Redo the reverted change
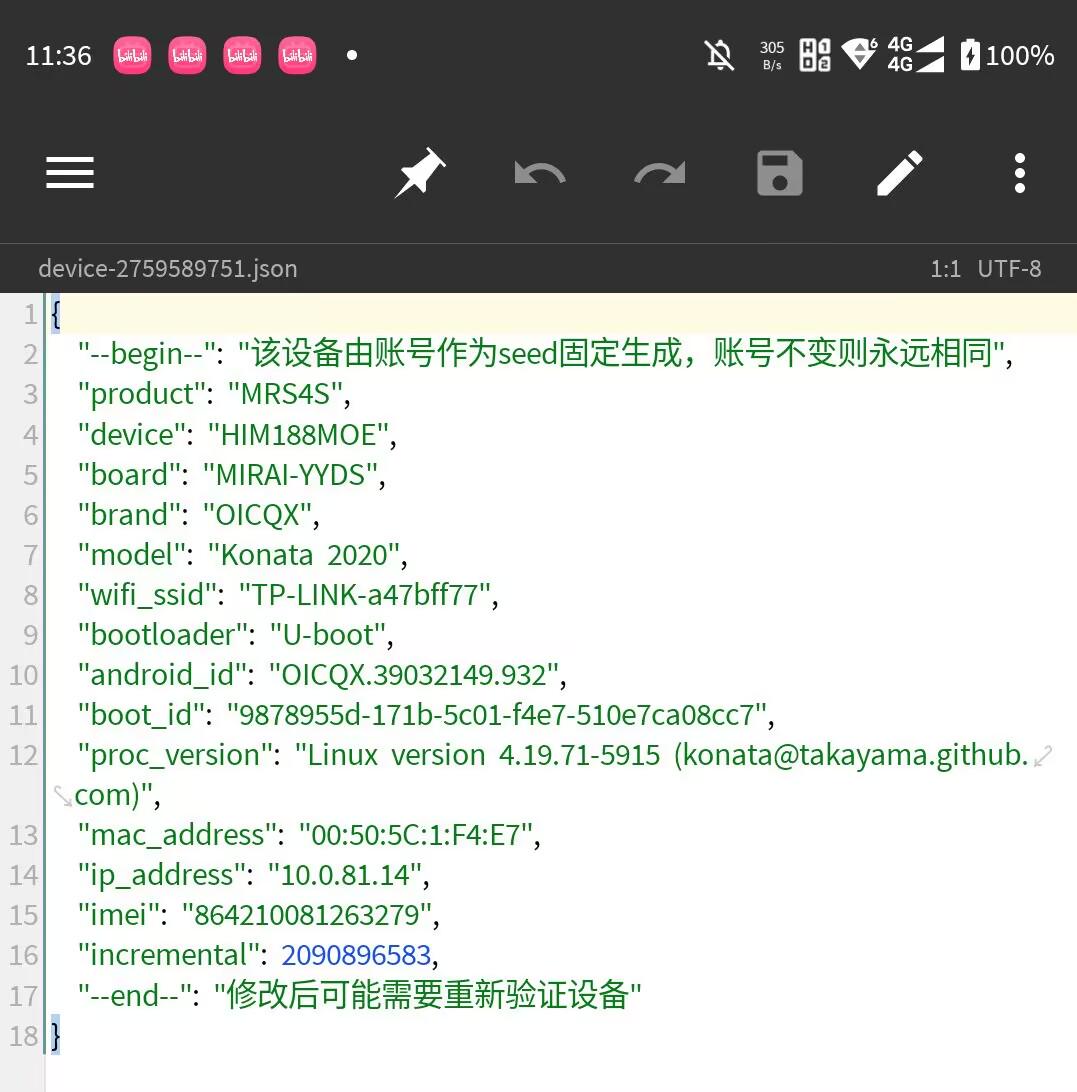The image size is (1077, 1092). click(x=659, y=173)
